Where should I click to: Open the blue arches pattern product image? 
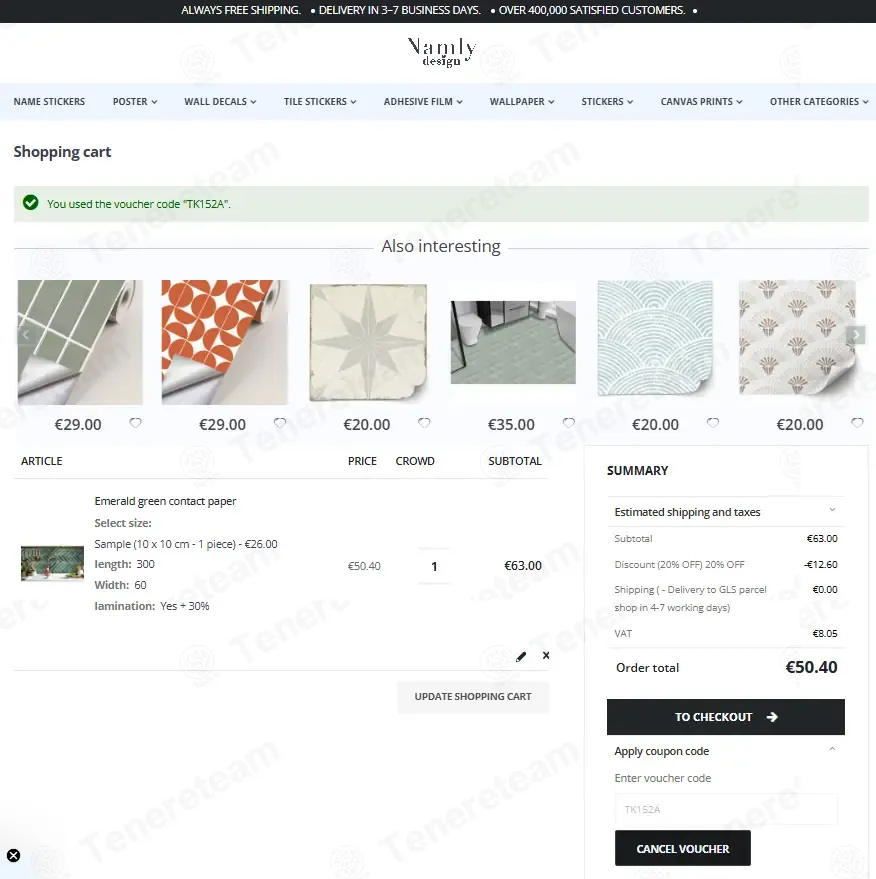pyautogui.click(x=656, y=338)
